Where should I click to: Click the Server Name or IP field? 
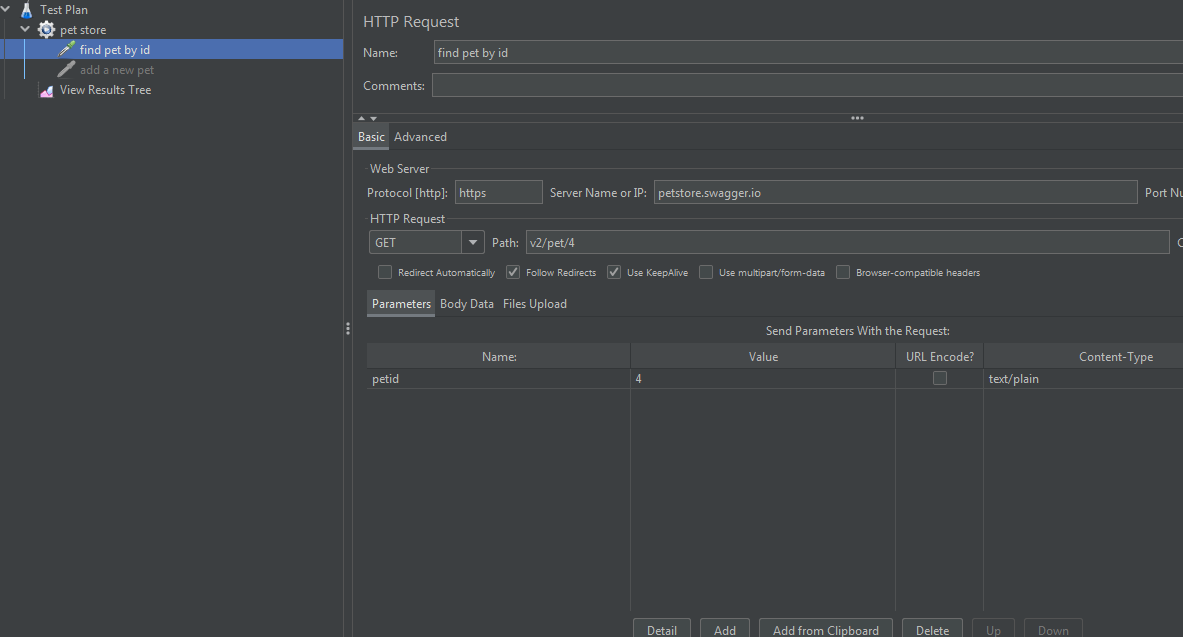(x=896, y=192)
